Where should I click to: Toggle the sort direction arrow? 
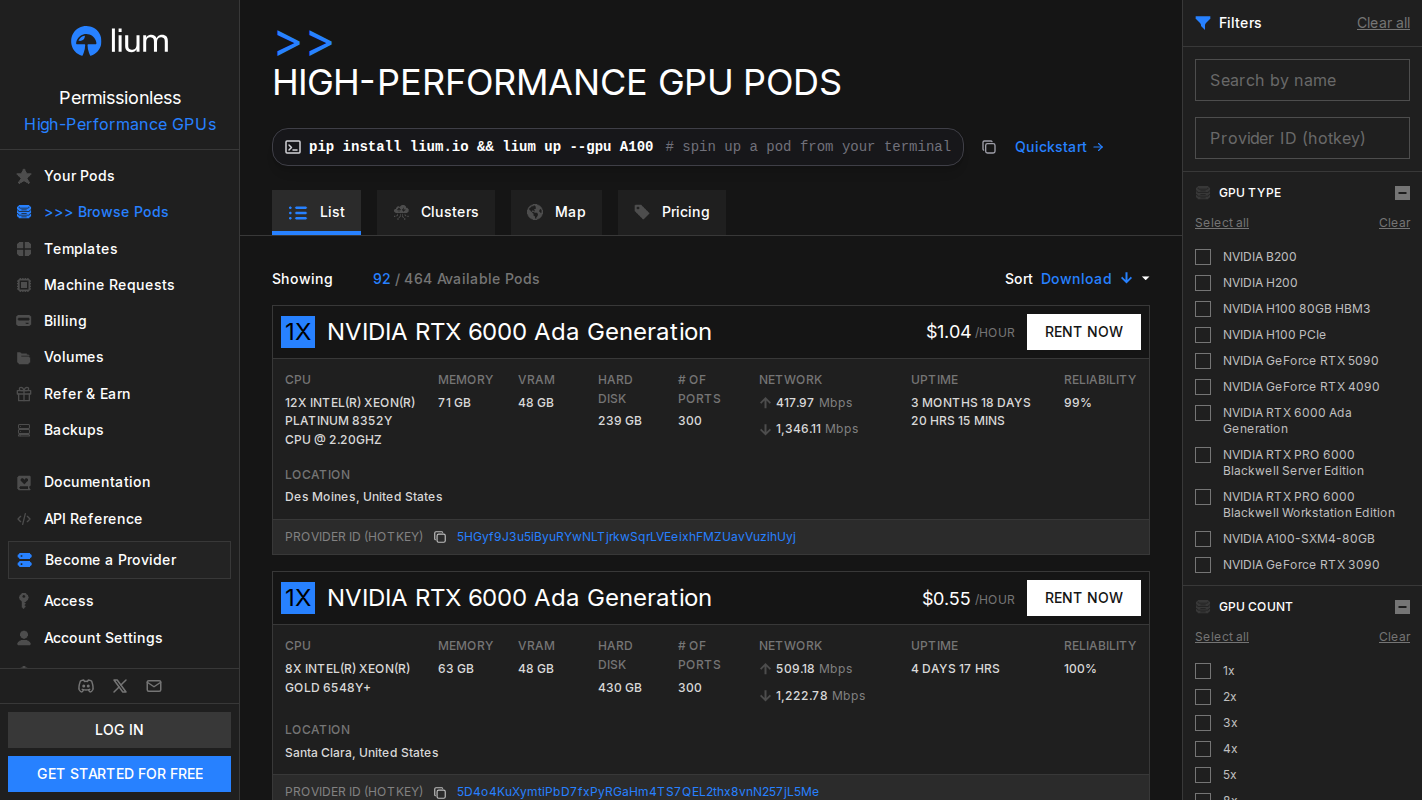click(x=1126, y=279)
